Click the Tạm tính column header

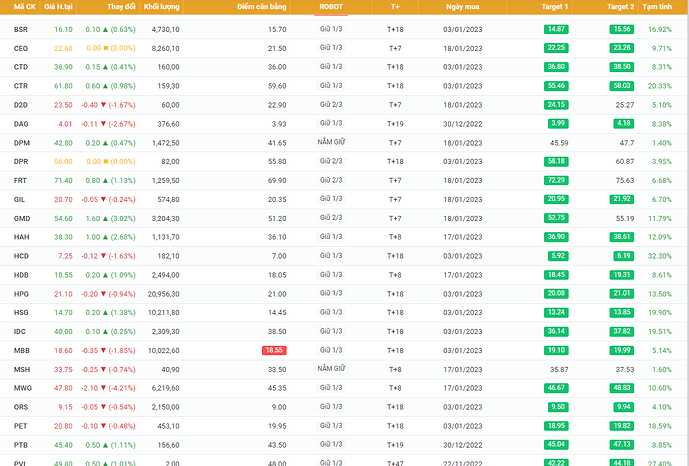pos(657,7)
